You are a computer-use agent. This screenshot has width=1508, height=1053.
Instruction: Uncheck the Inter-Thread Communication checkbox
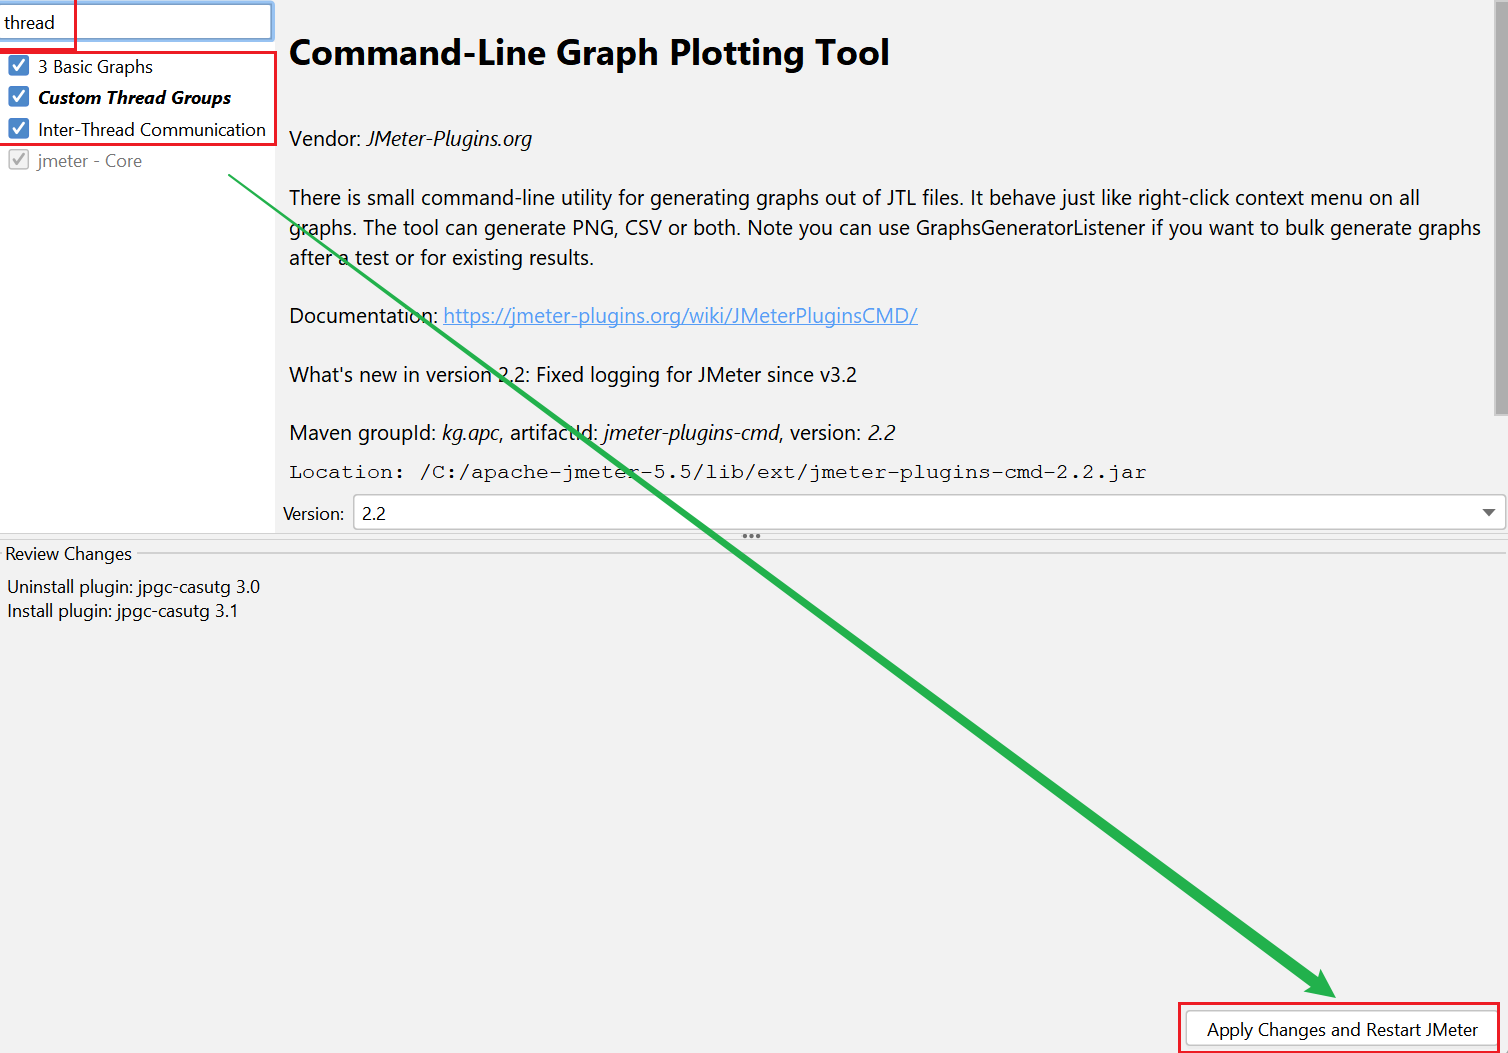[19, 129]
